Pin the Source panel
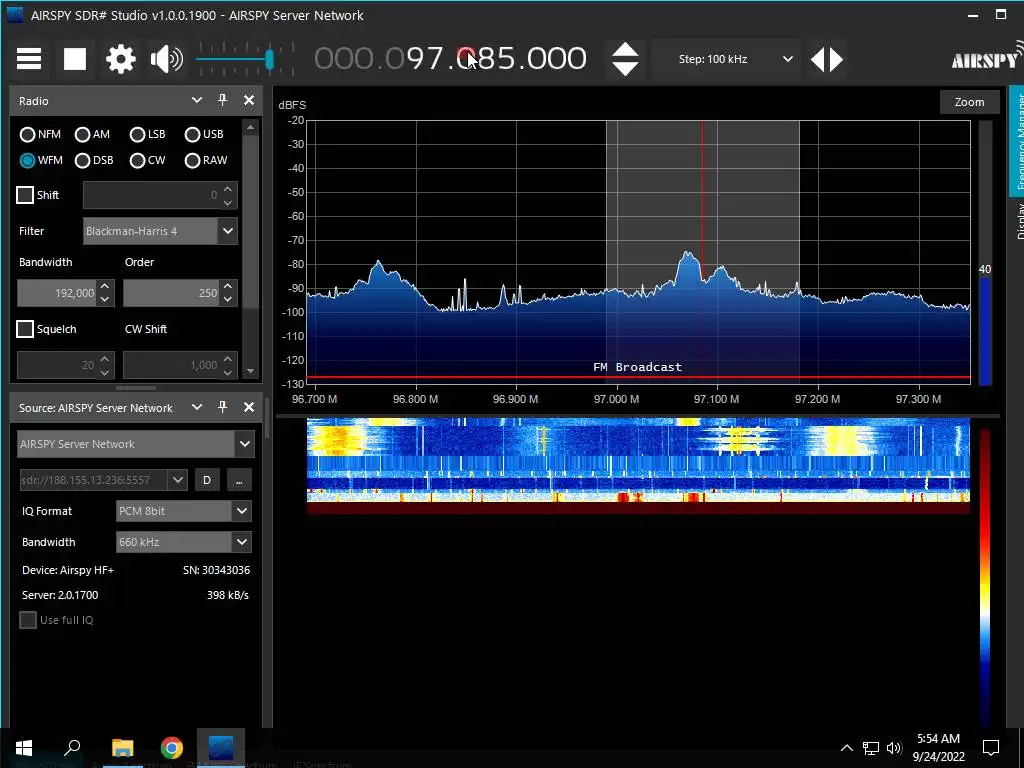 (222, 407)
